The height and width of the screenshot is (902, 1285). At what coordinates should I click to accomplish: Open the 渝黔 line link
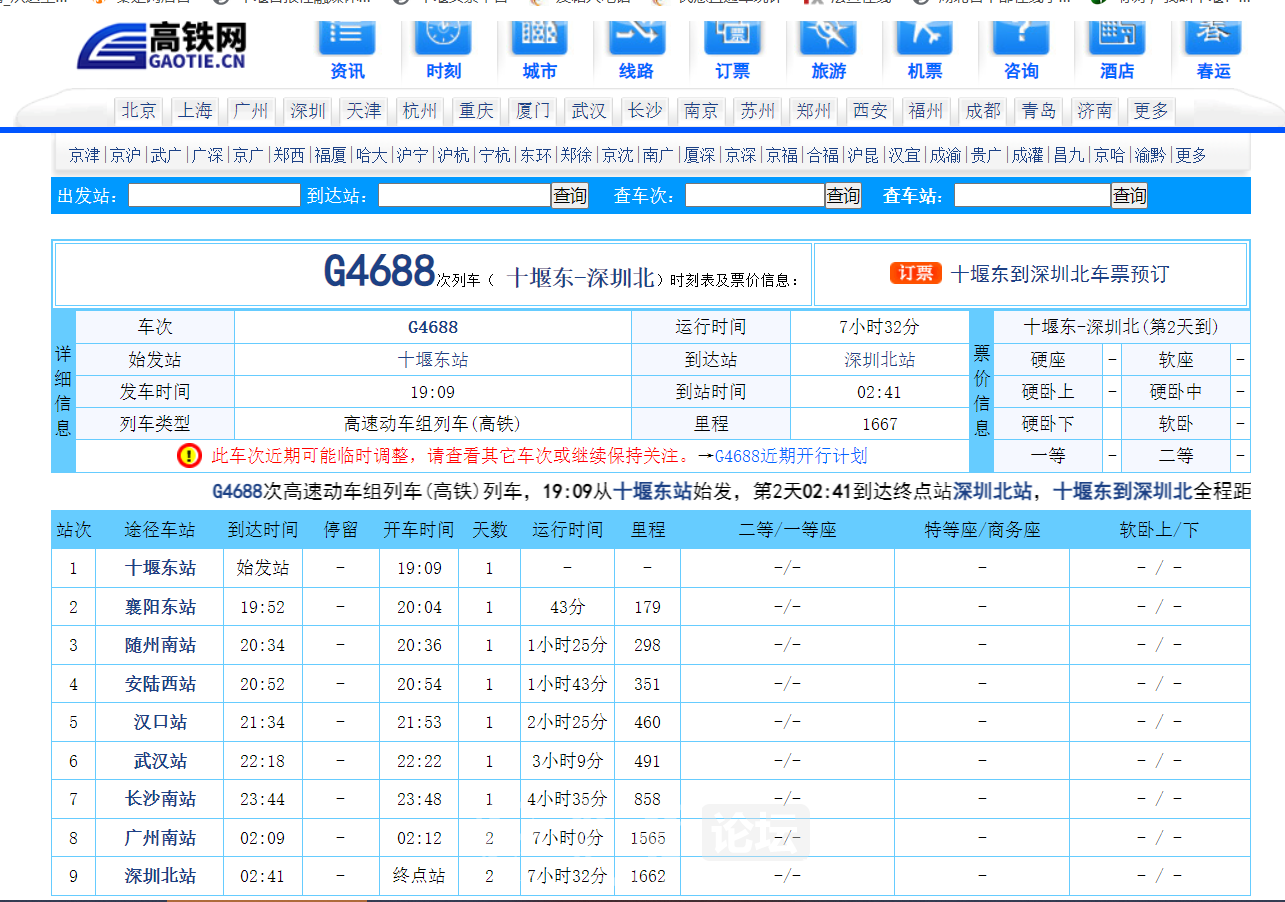coord(1150,155)
